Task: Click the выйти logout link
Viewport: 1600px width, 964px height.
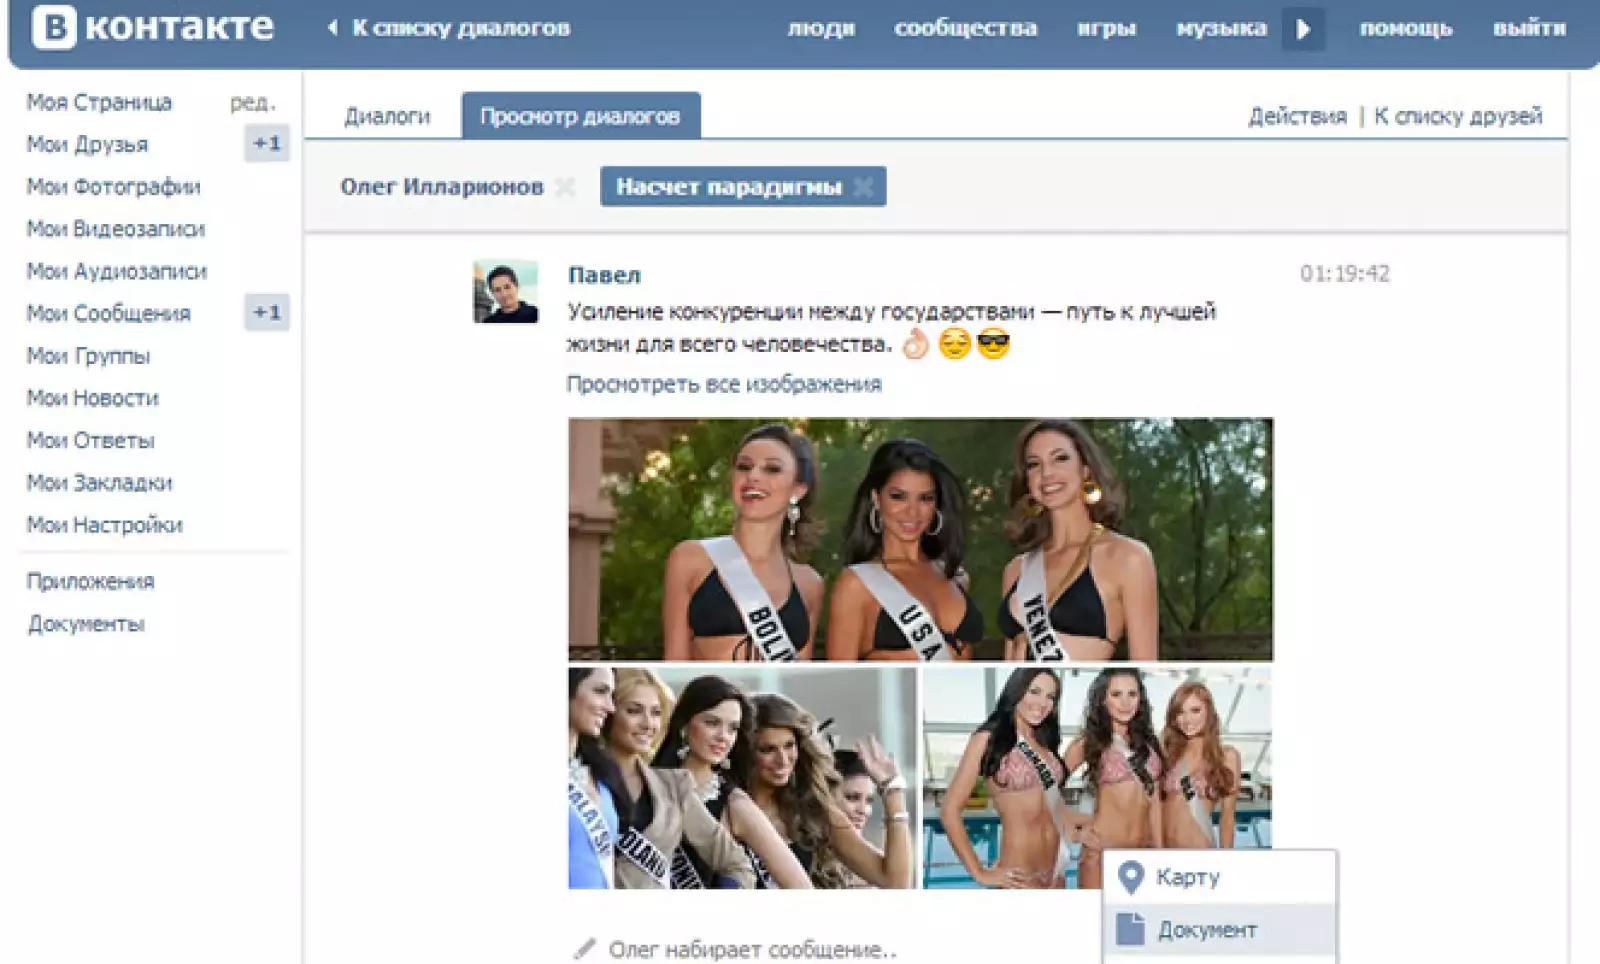Action: (1529, 28)
